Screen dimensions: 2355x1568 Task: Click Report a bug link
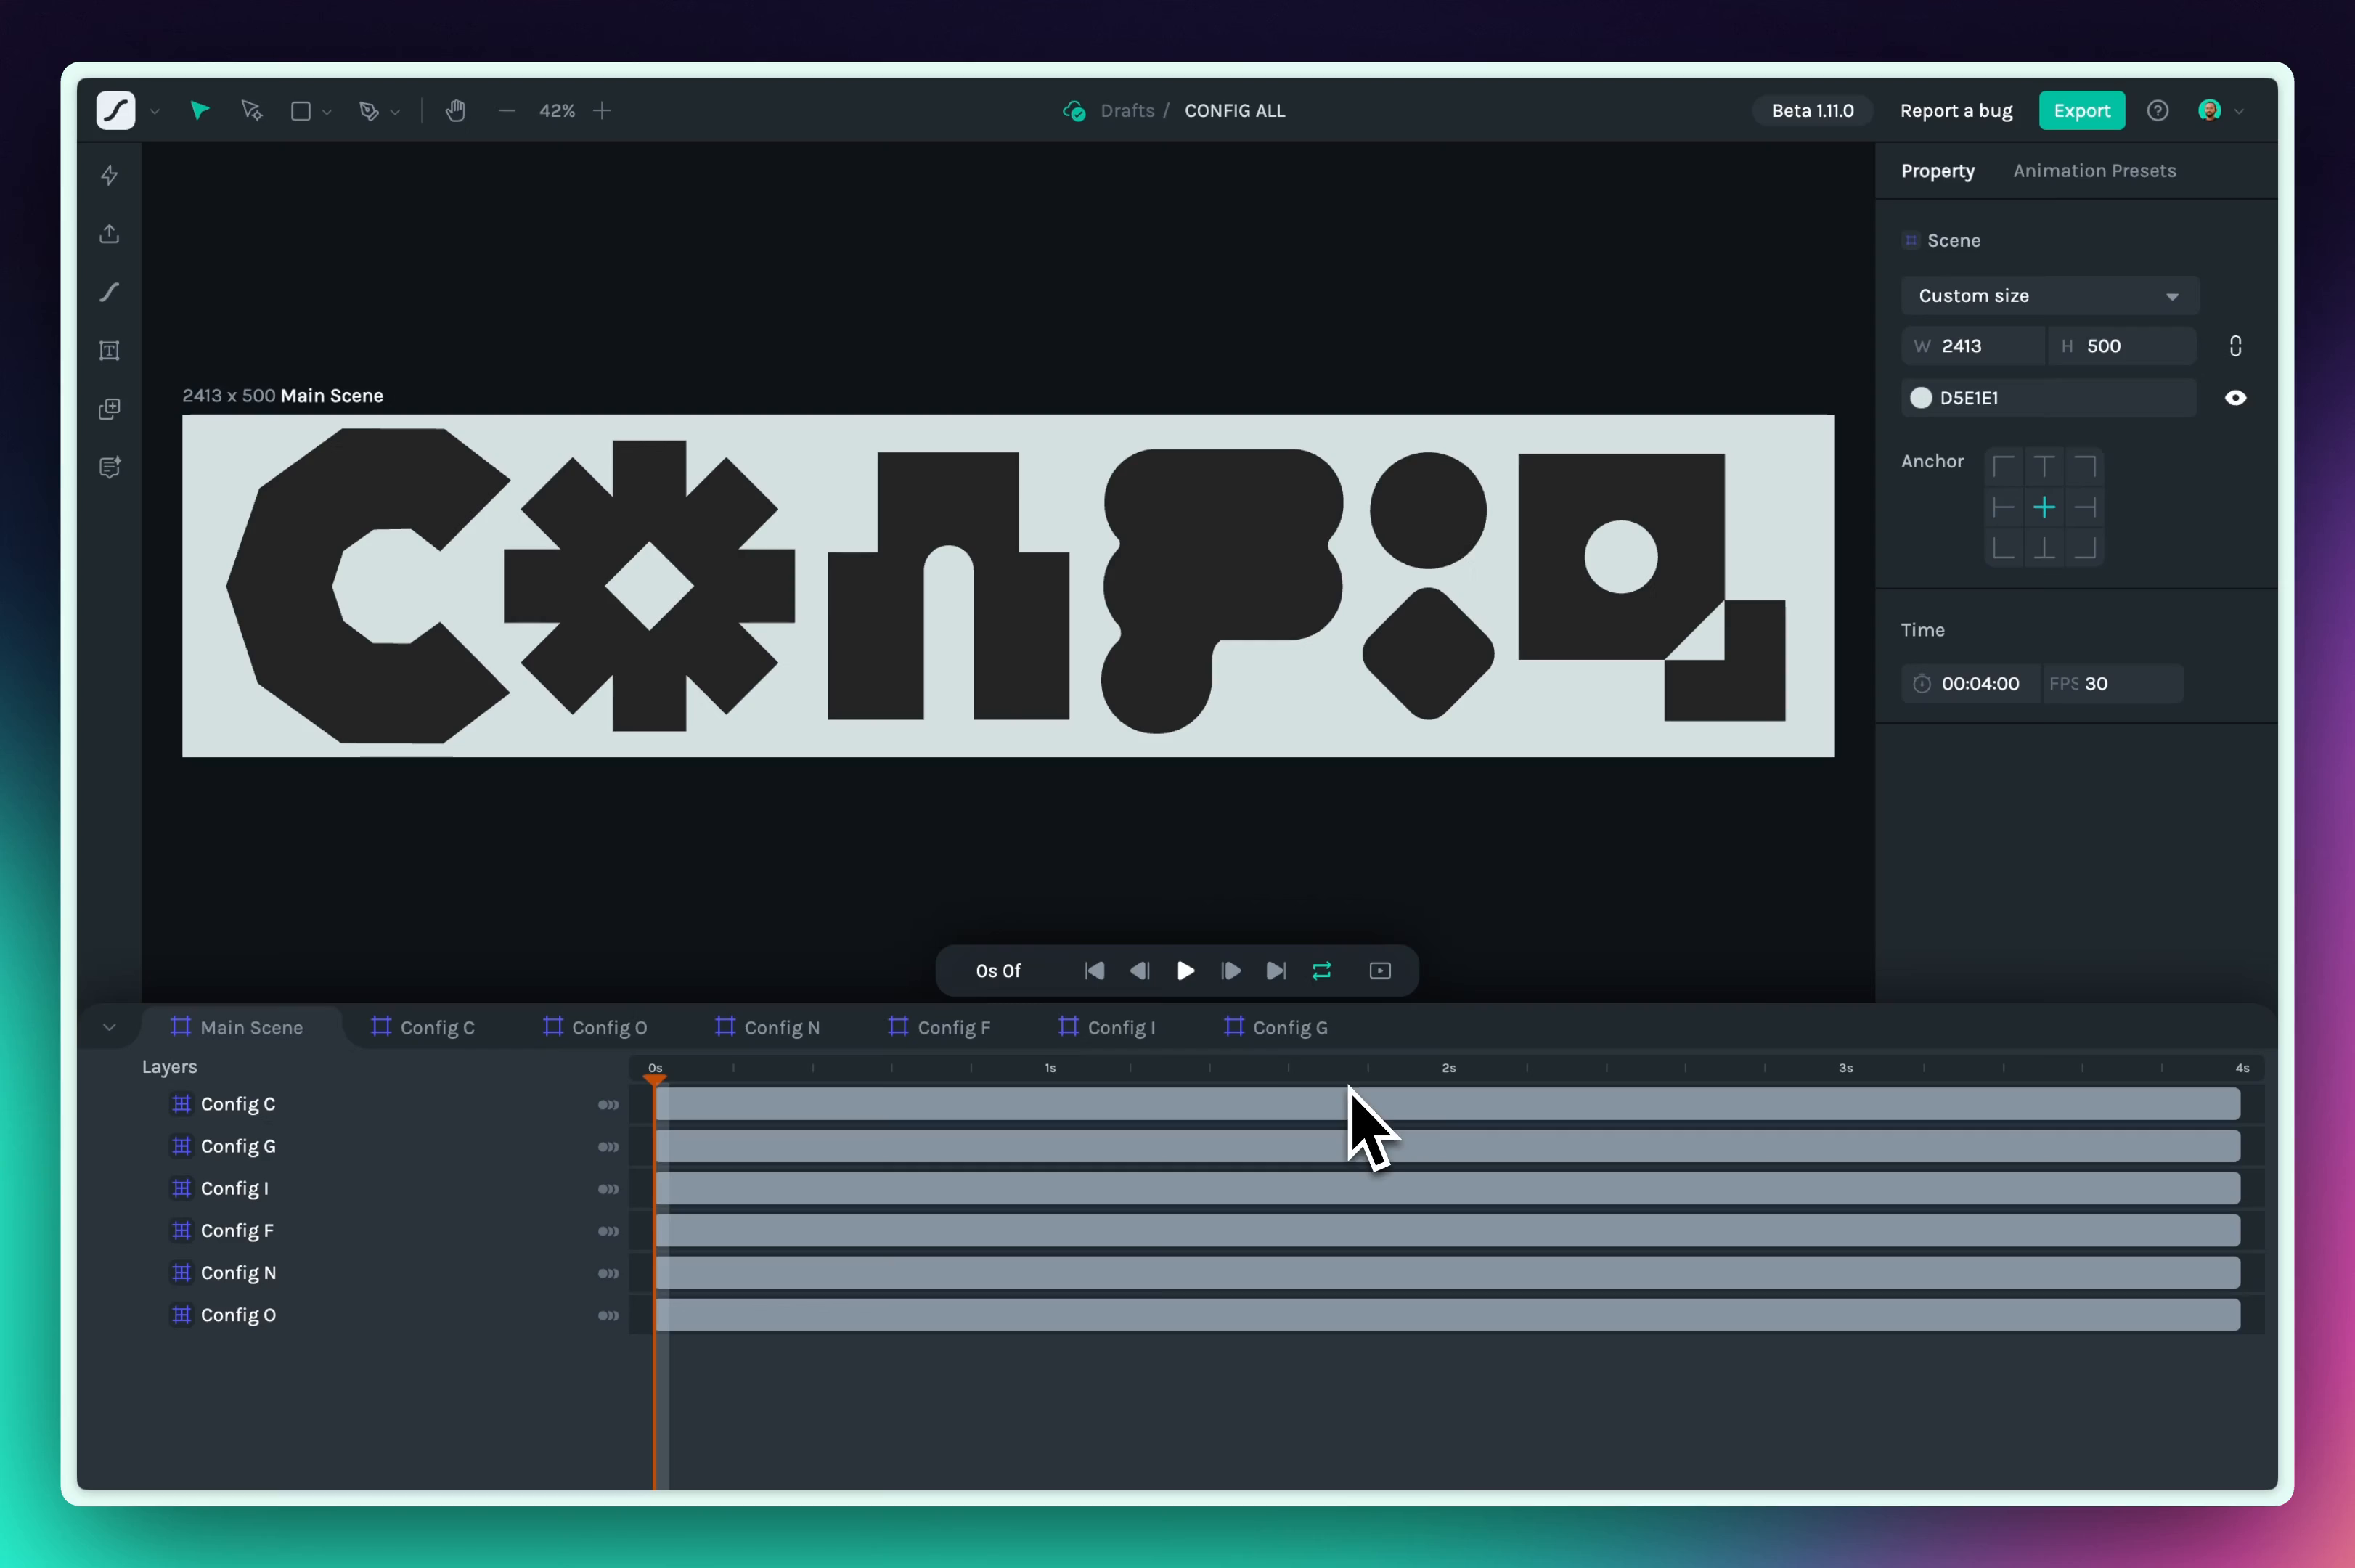coord(1956,110)
